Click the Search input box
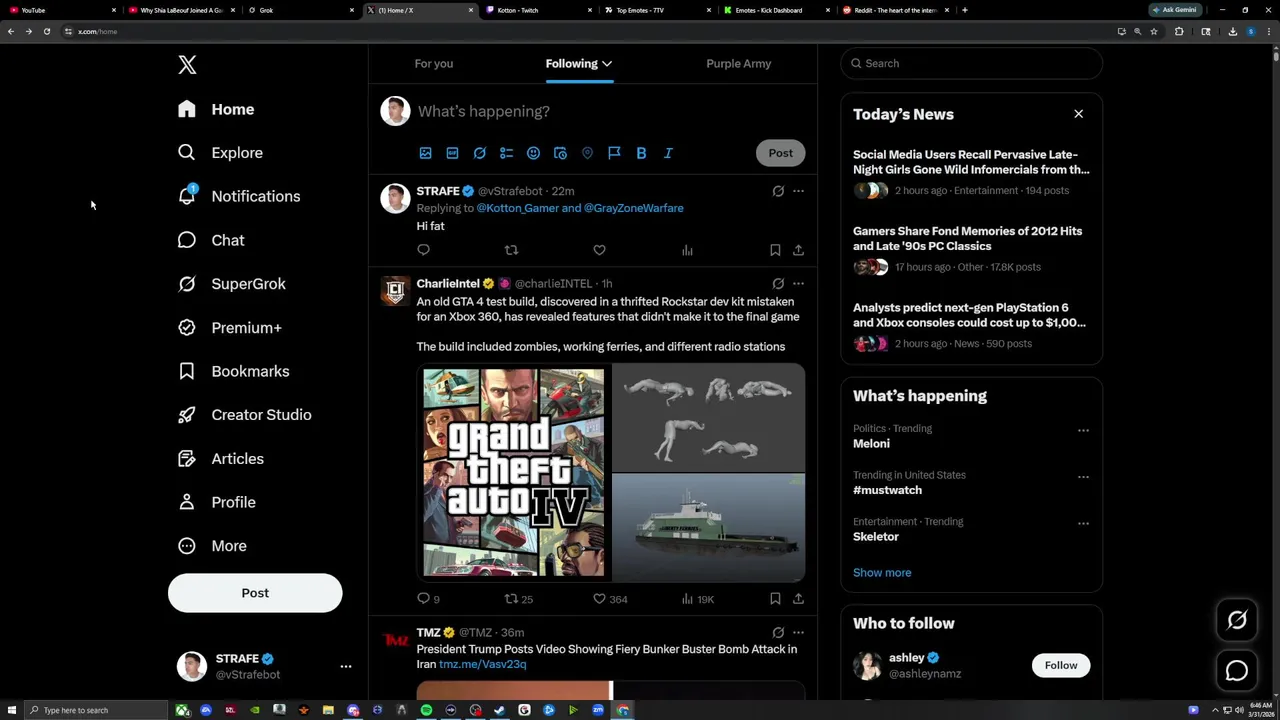Image resolution: width=1280 pixels, height=720 pixels. pyautogui.click(x=971, y=63)
